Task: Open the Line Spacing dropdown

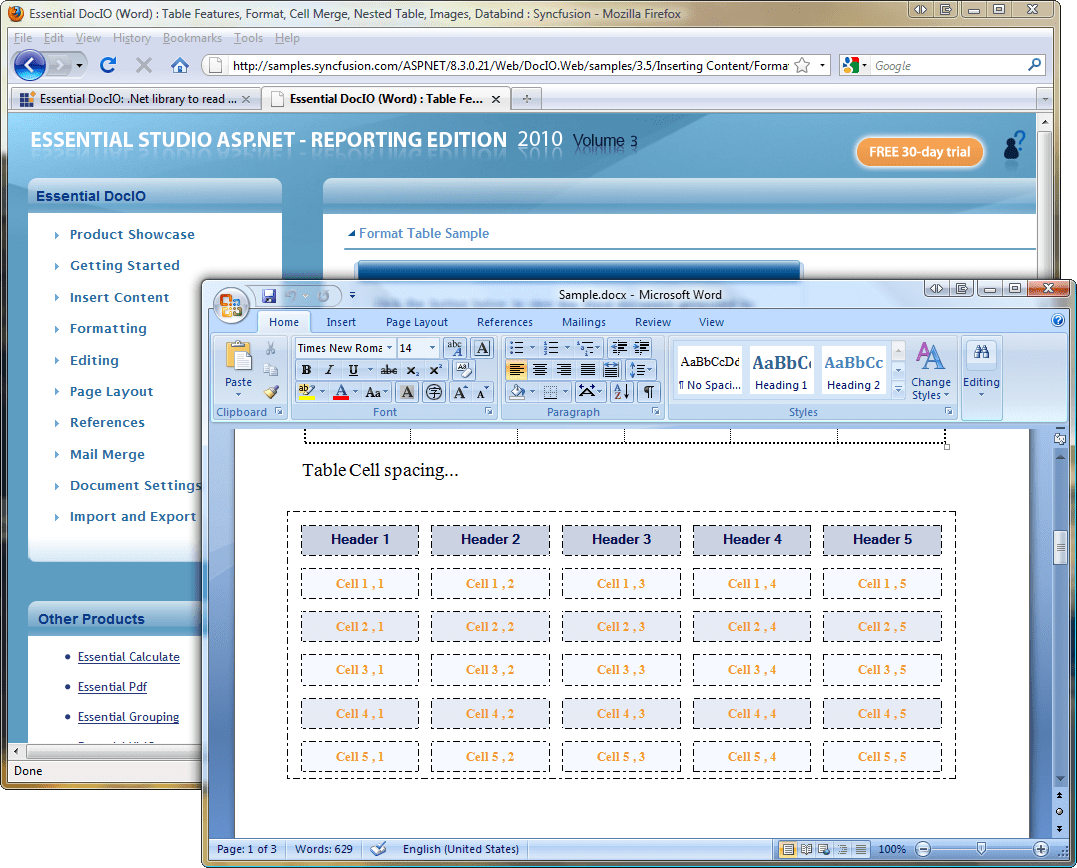Action: tap(640, 370)
